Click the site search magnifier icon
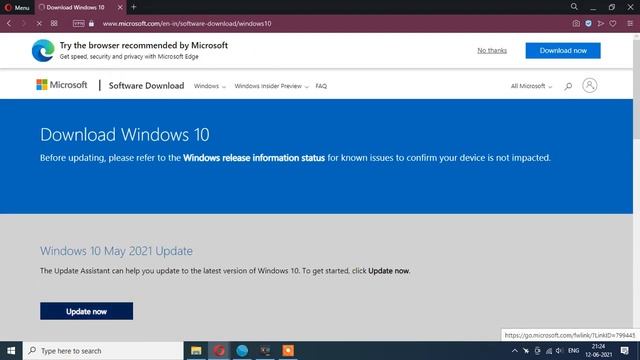 tap(568, 86)
